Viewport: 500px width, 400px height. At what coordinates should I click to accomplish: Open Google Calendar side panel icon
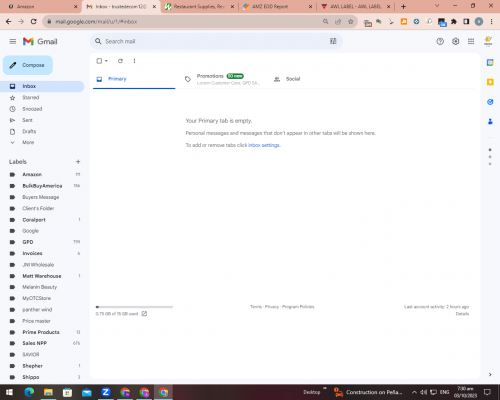pyautogui.click(x=490, y=63)
